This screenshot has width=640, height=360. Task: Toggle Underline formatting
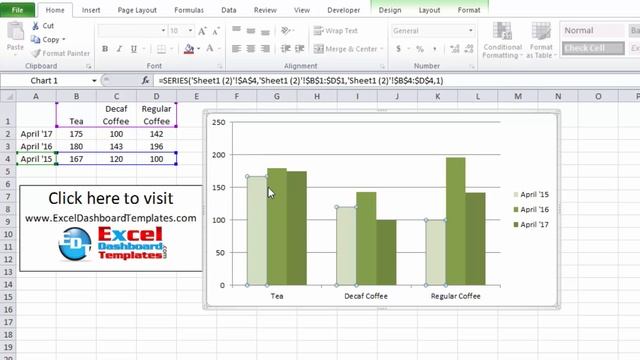pos(133,49)
